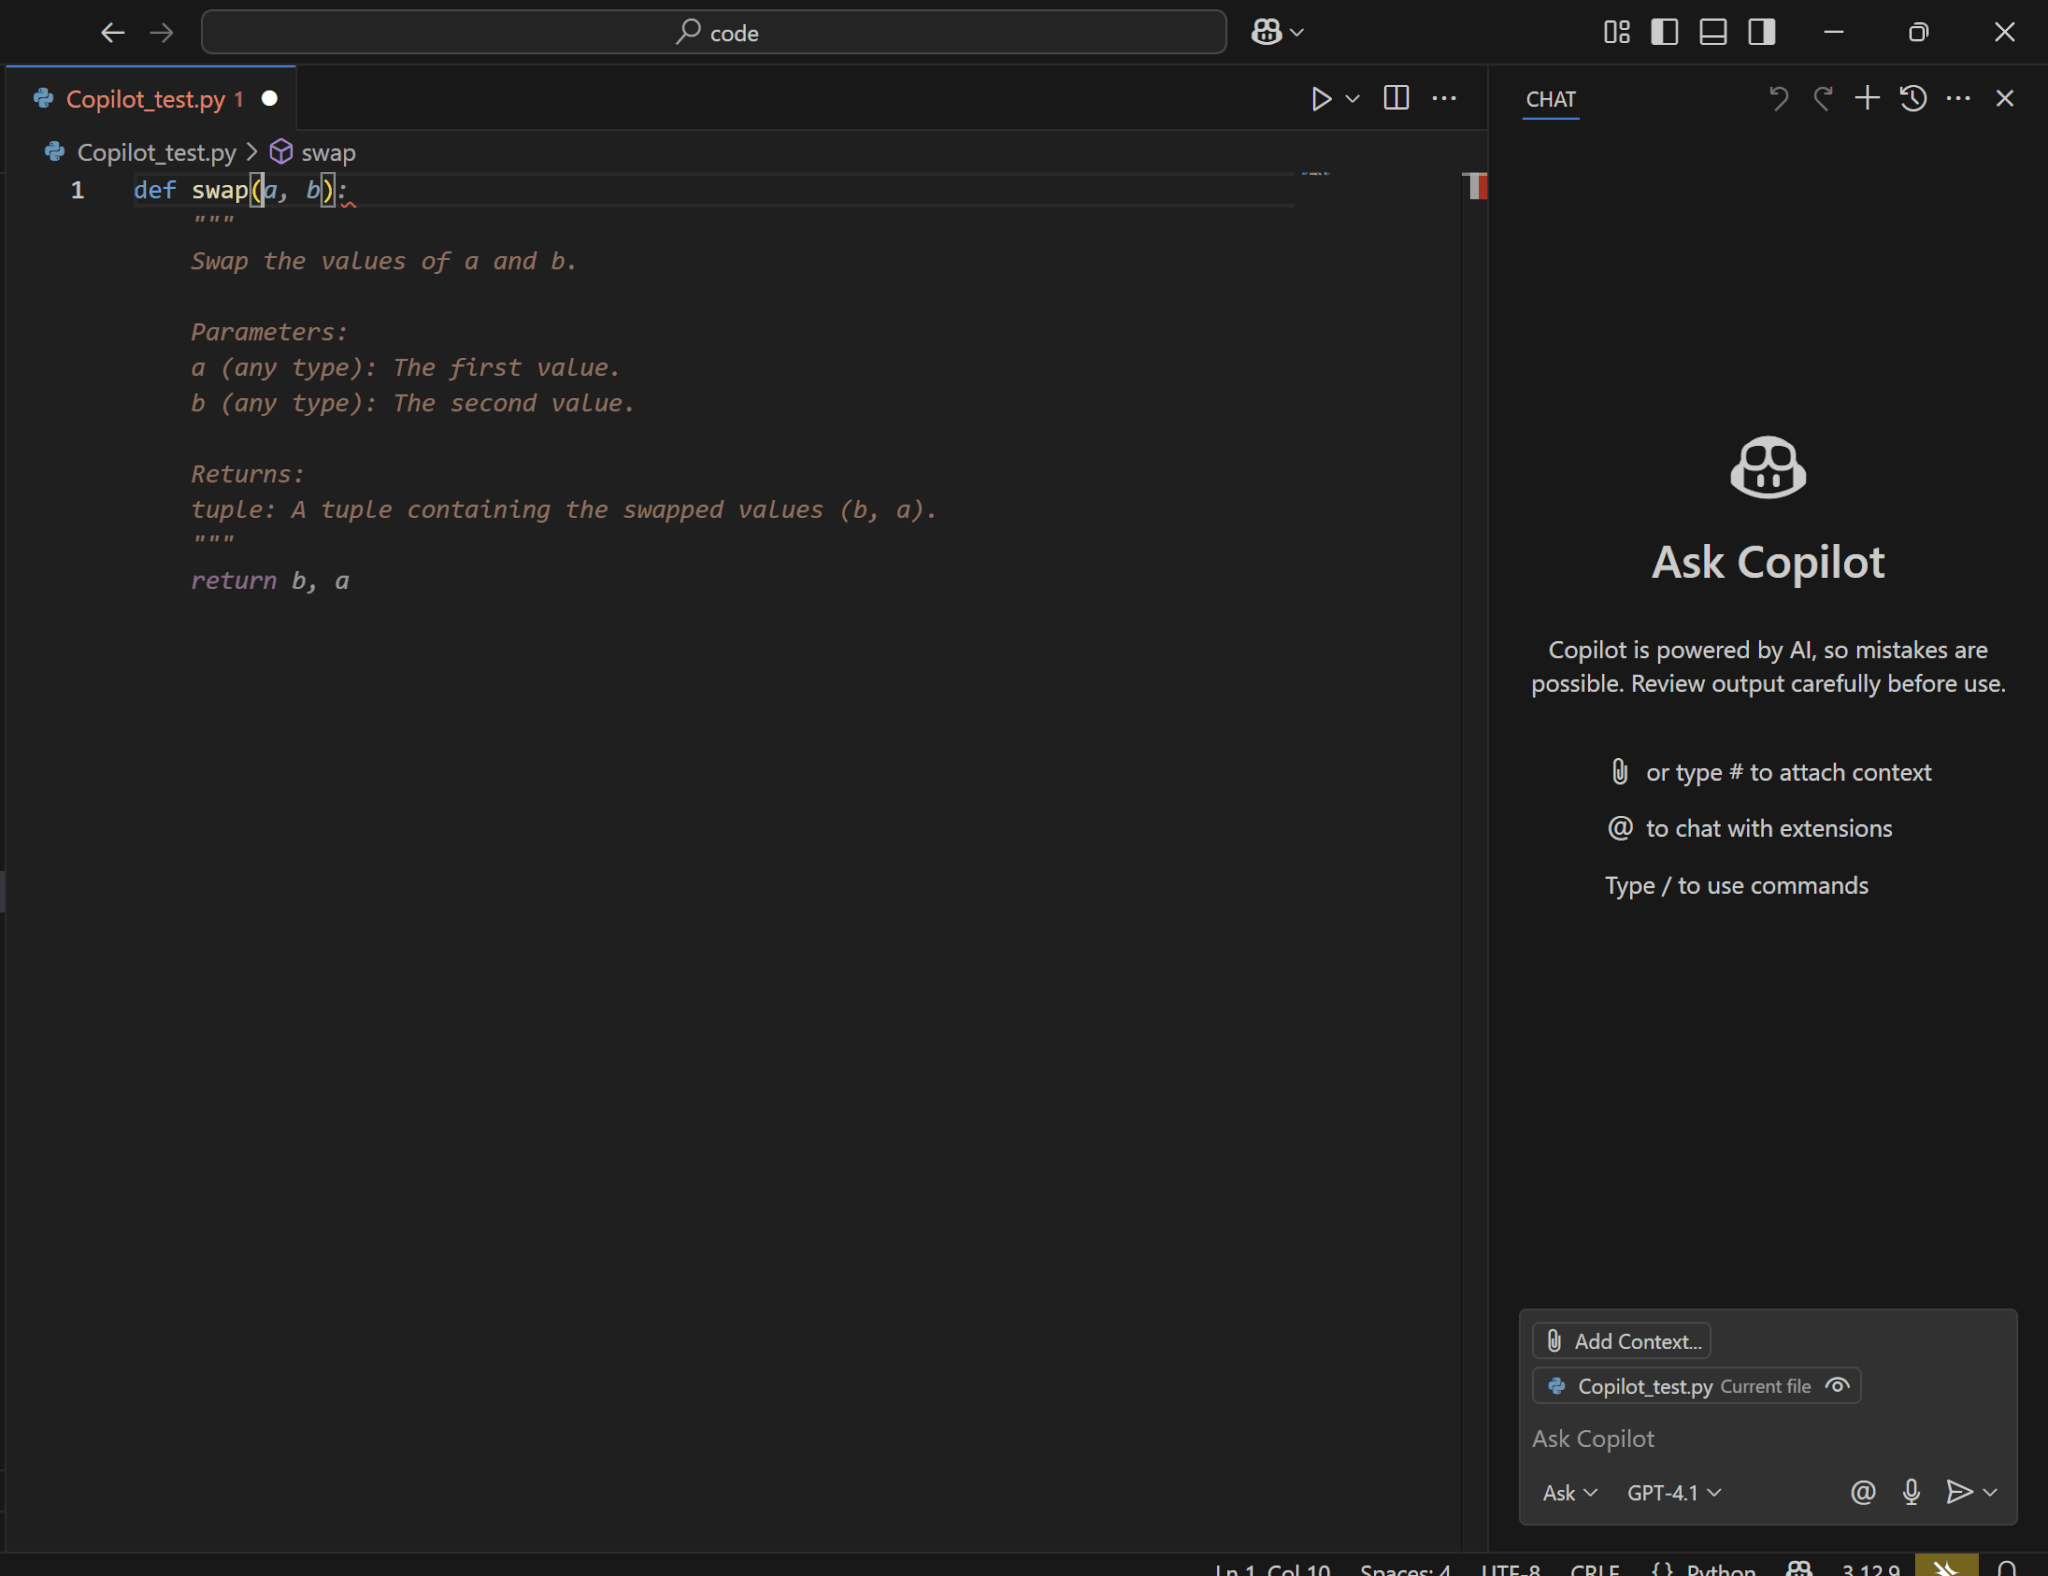Click the Add Context button

click(1621, 1341)
